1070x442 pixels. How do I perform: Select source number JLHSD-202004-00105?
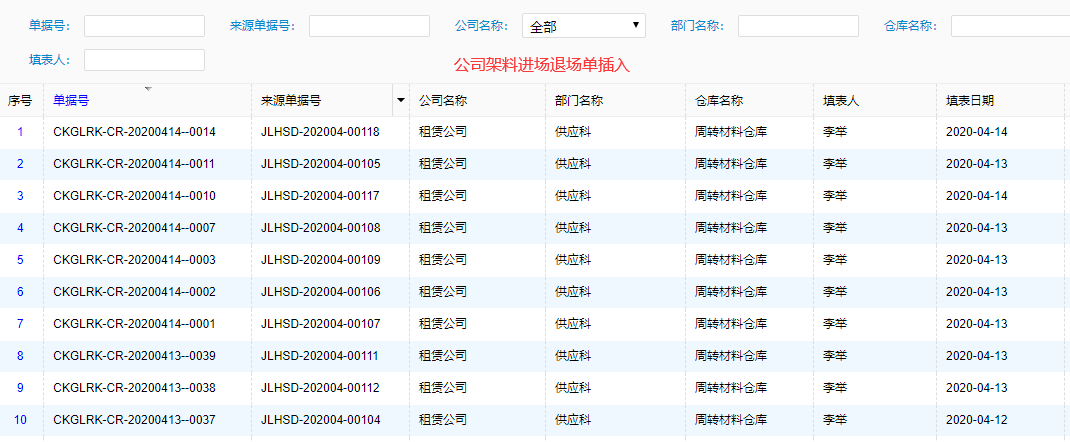[x=321, y=164]
